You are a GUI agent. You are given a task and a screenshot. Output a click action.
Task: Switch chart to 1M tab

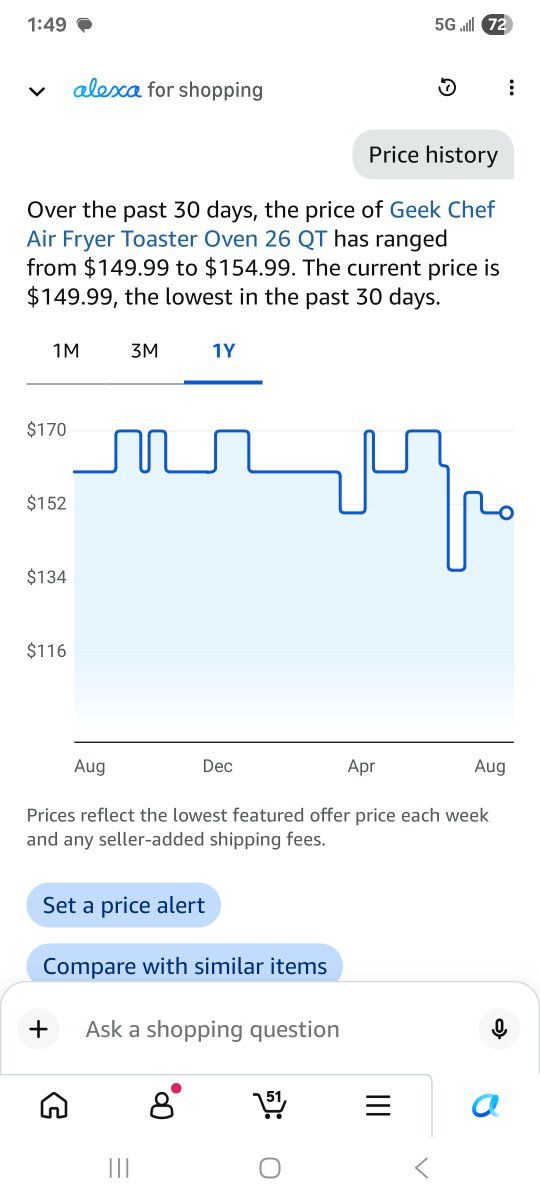click(x=66, y=351)
